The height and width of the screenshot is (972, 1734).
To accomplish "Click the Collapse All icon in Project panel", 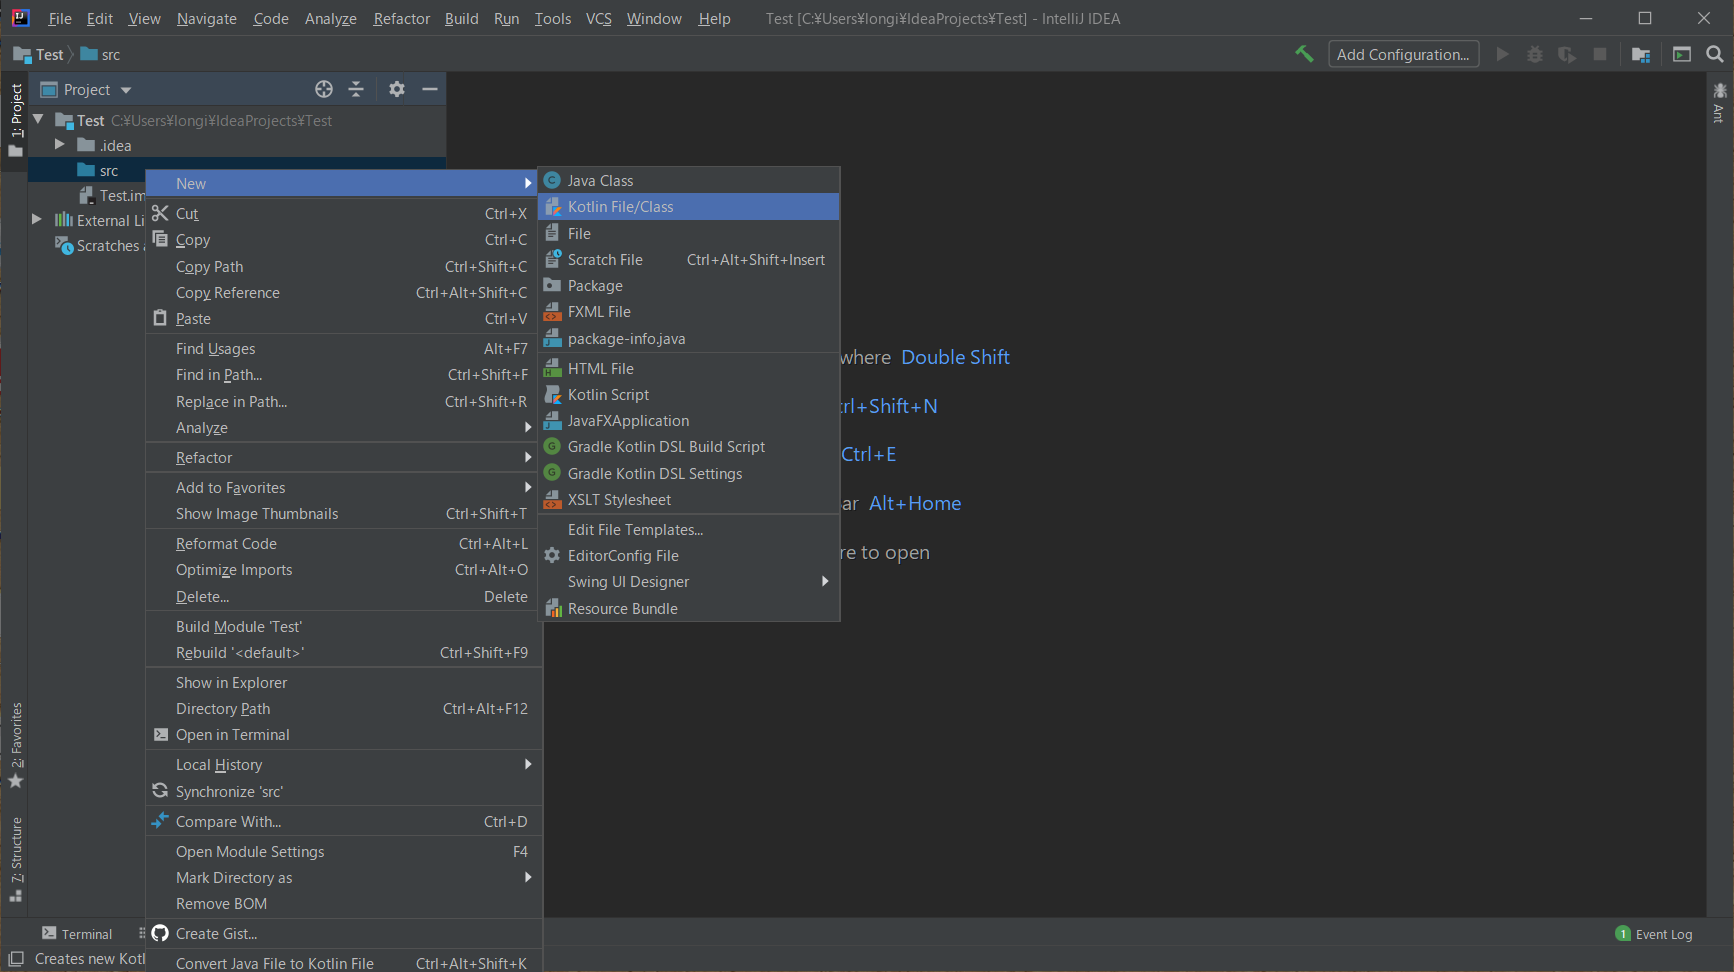I will [356, 89].
